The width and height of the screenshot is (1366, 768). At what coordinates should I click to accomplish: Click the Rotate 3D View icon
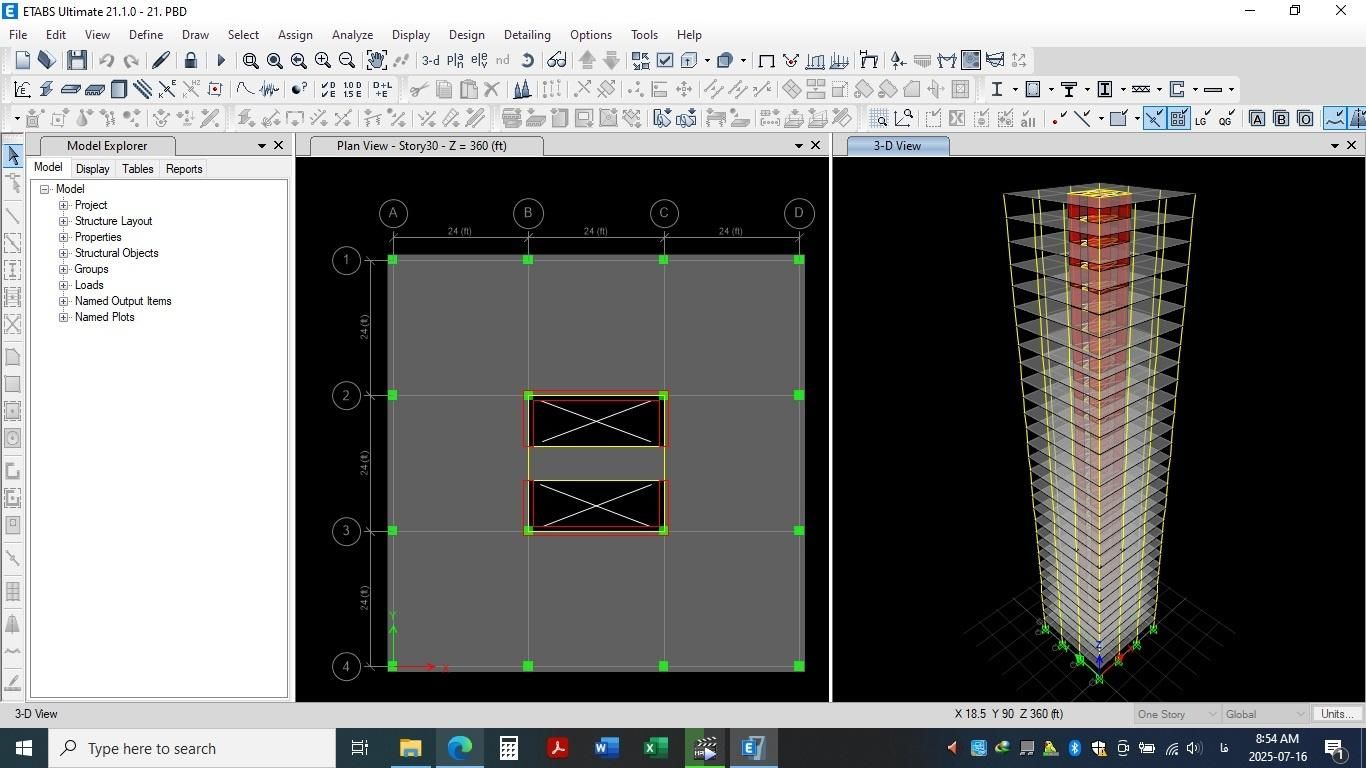(528, 60)
